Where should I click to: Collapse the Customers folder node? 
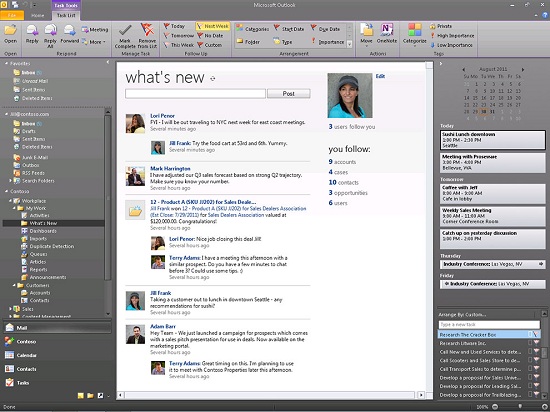click(14, 285)
